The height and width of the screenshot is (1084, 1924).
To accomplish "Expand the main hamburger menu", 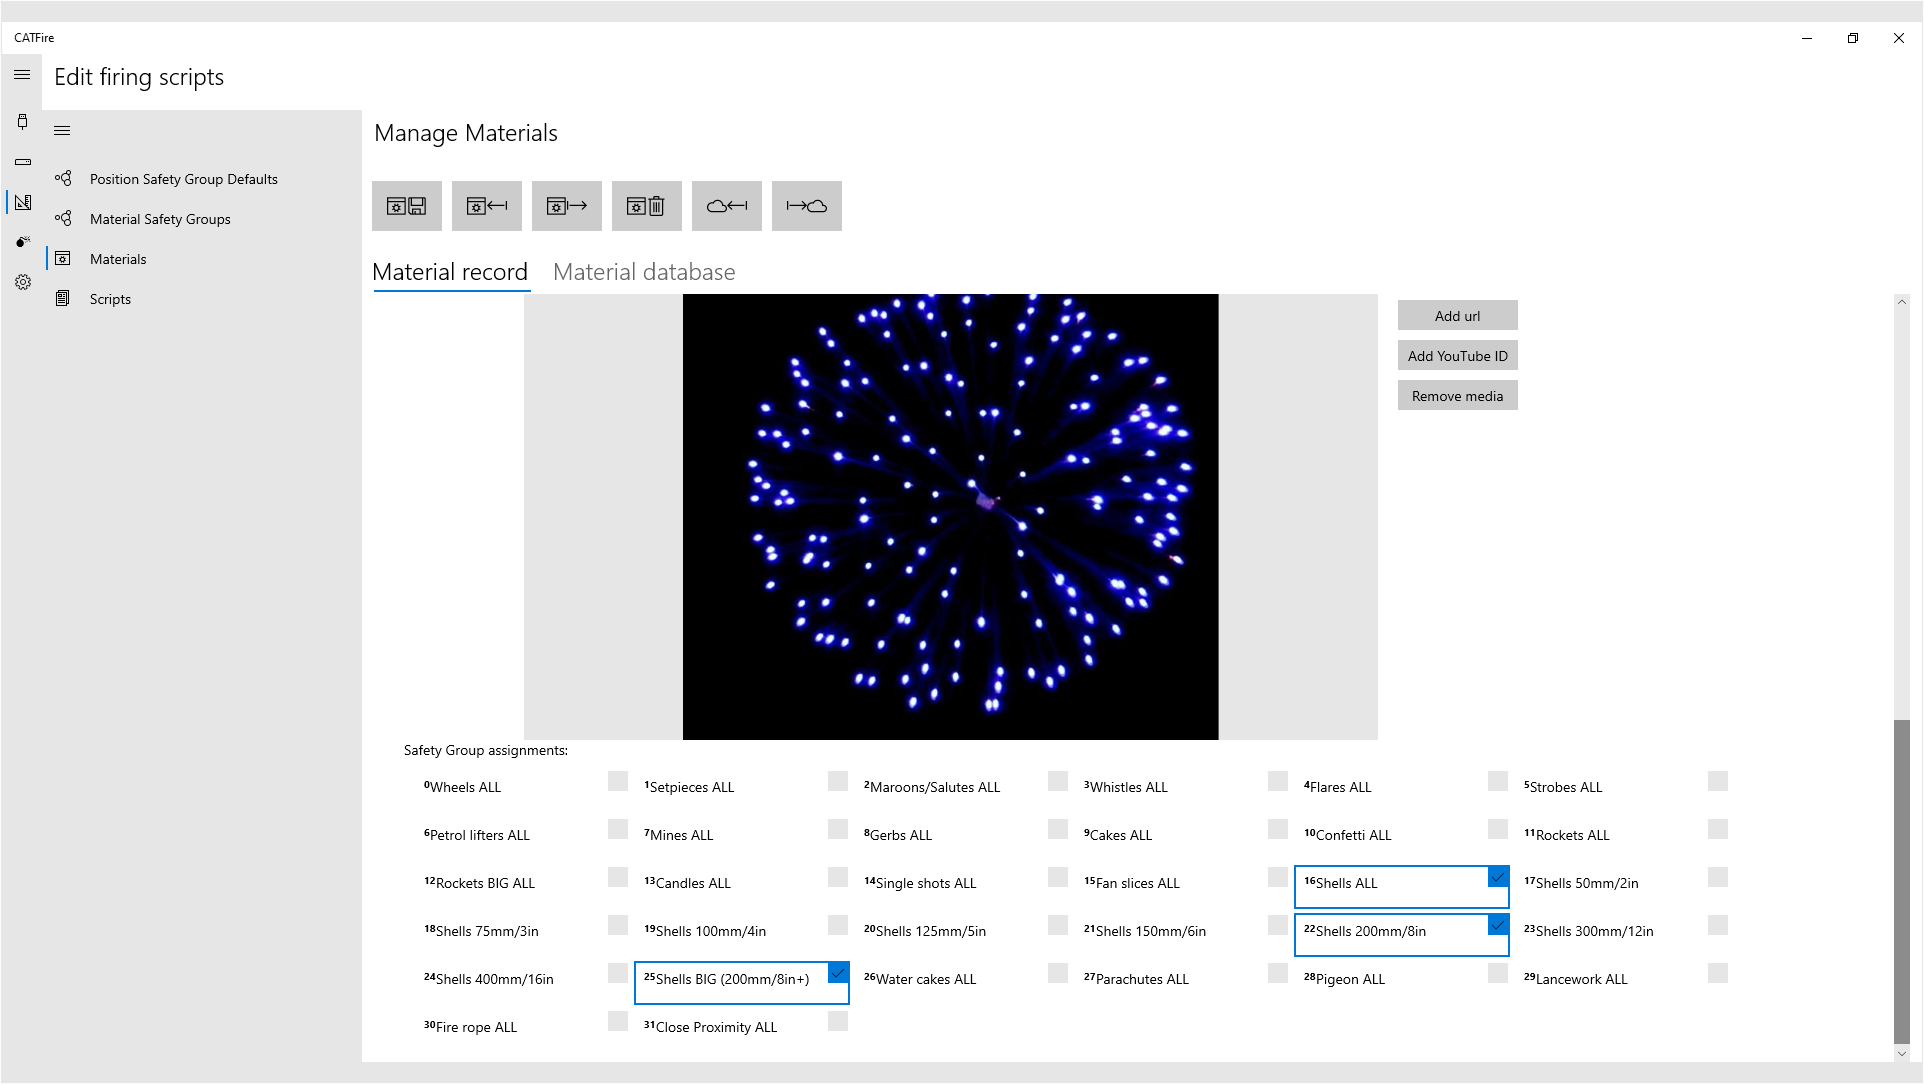I will [22, 76].
